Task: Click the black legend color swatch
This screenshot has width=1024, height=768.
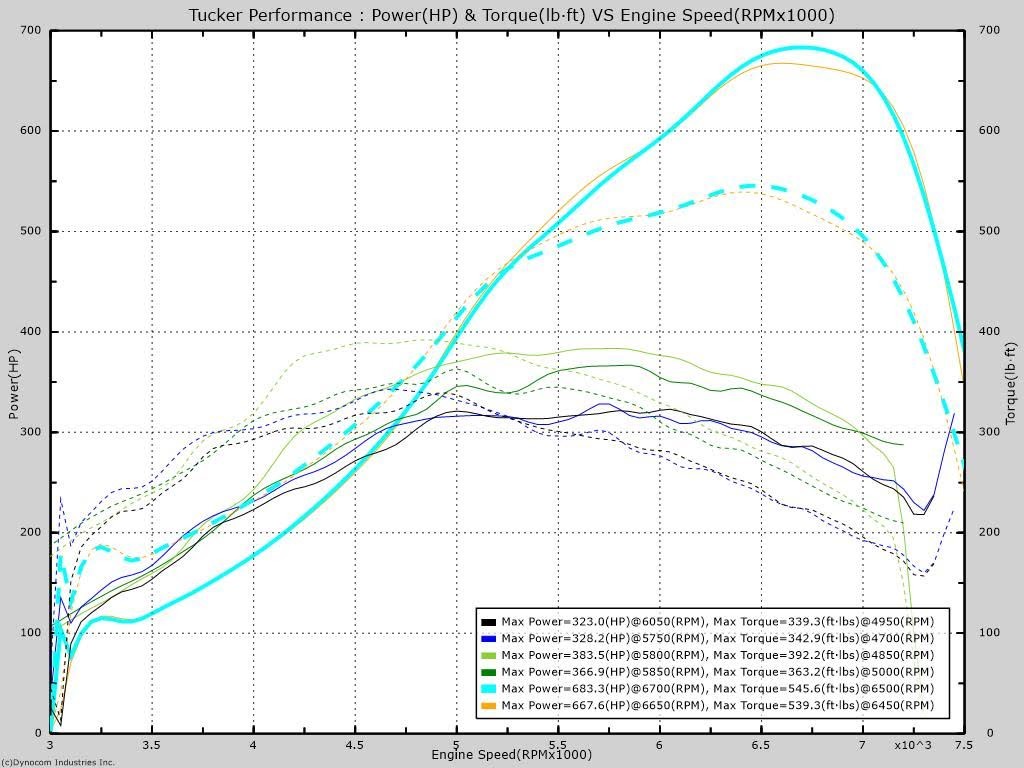Action: (x=488, y=622)
